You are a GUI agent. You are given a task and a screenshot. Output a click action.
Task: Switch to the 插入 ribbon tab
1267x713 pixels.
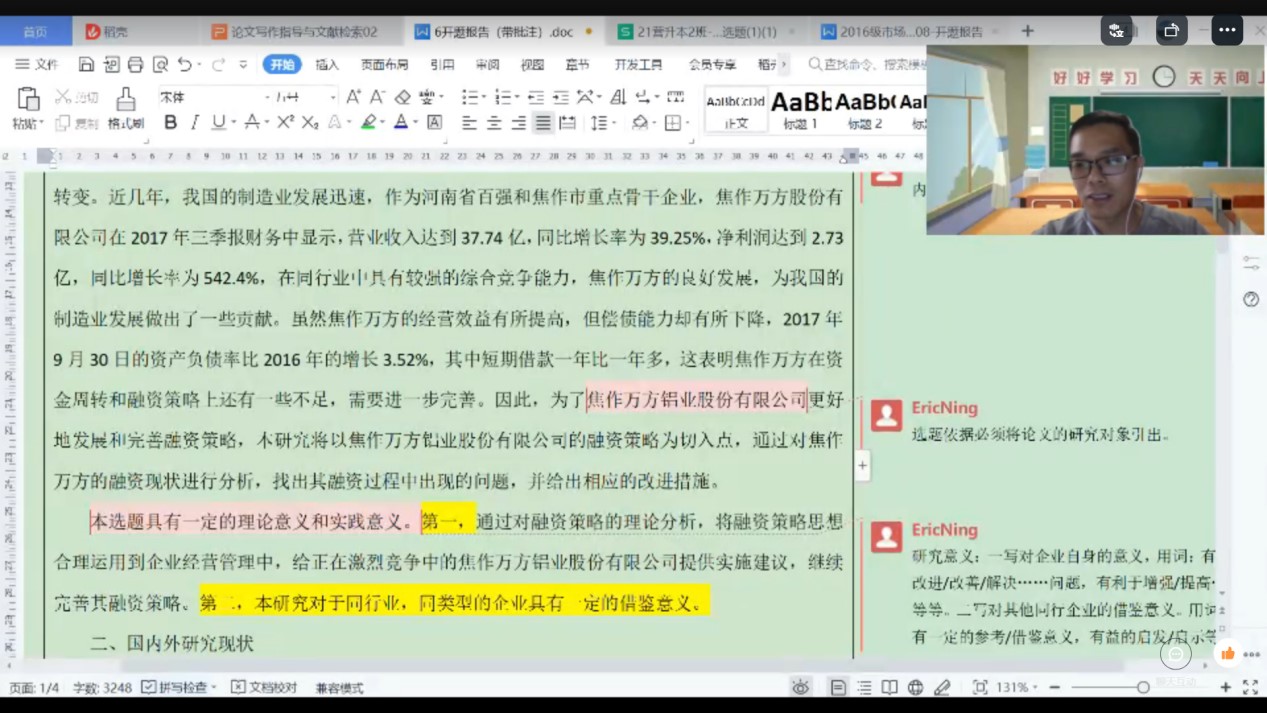327,65
